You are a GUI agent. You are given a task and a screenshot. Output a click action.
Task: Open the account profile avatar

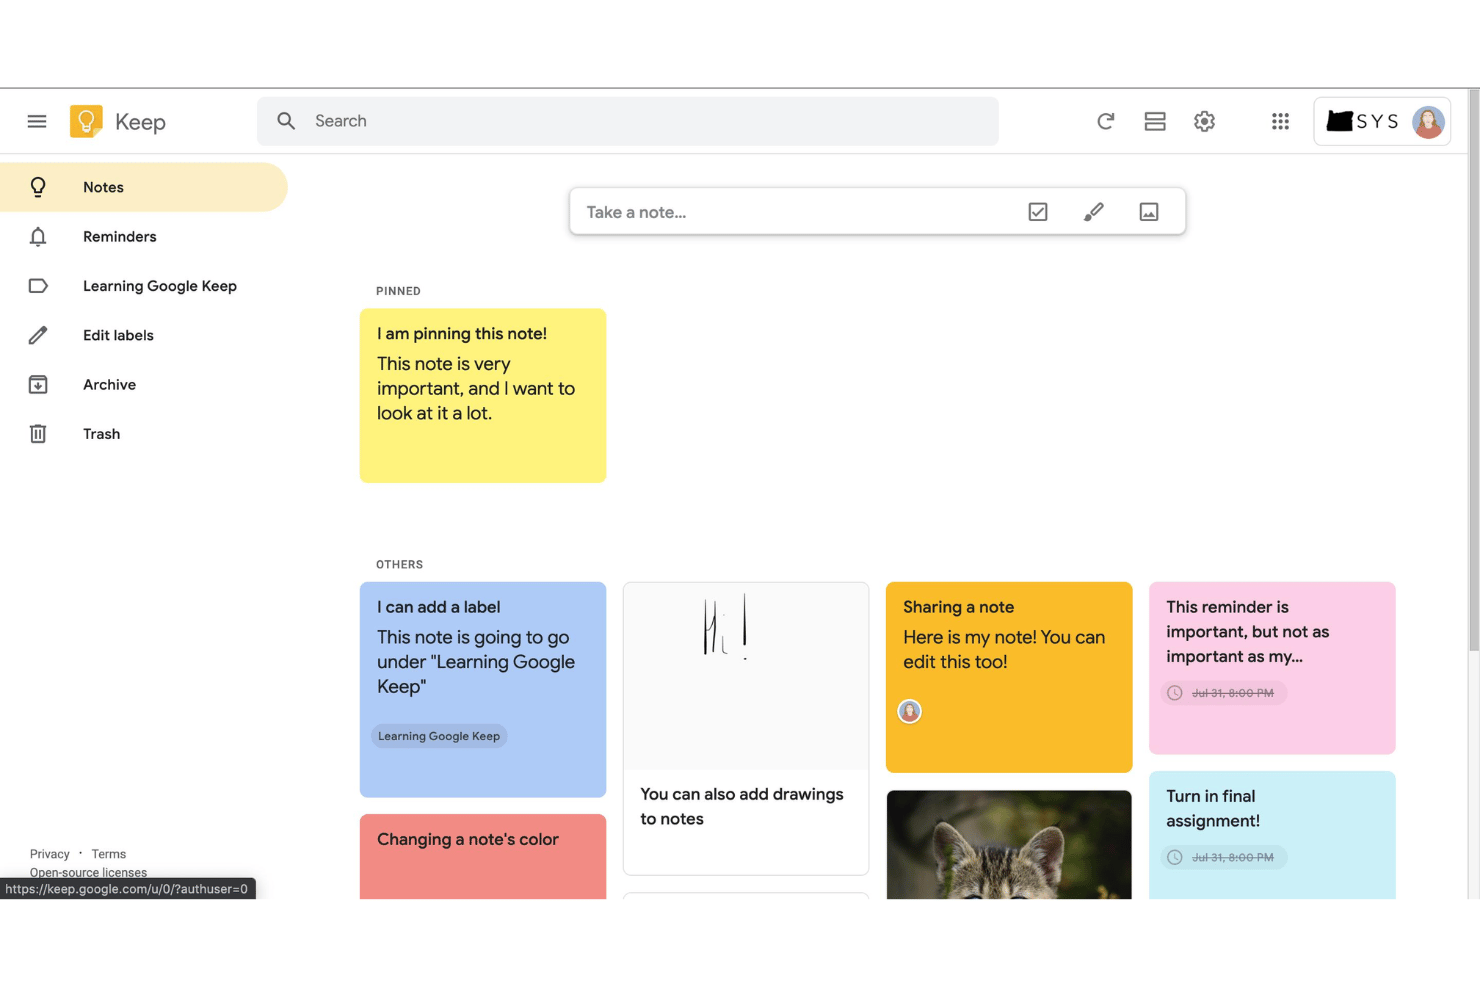[1428, 122]
